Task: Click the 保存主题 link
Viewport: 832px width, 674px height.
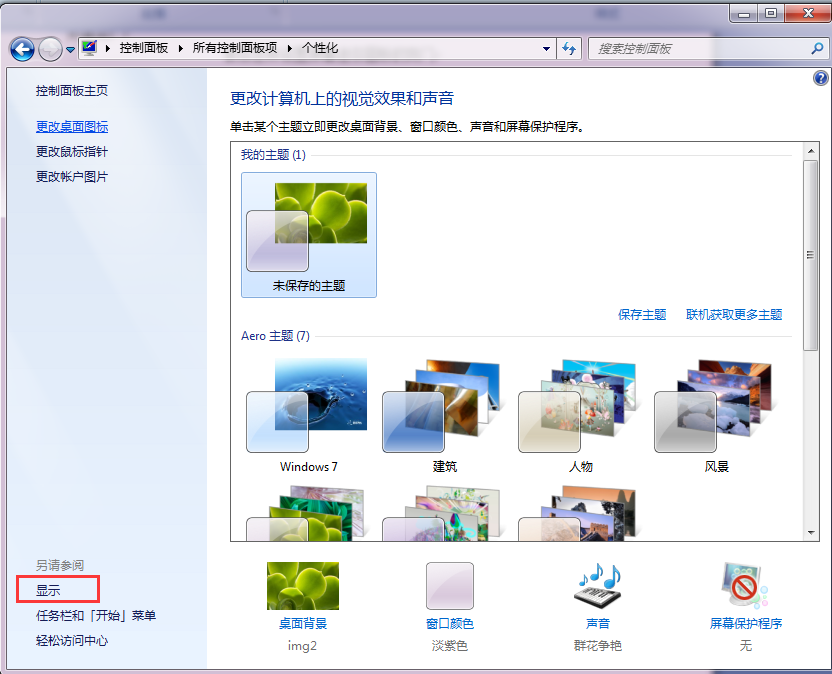Action: point(642,315)
